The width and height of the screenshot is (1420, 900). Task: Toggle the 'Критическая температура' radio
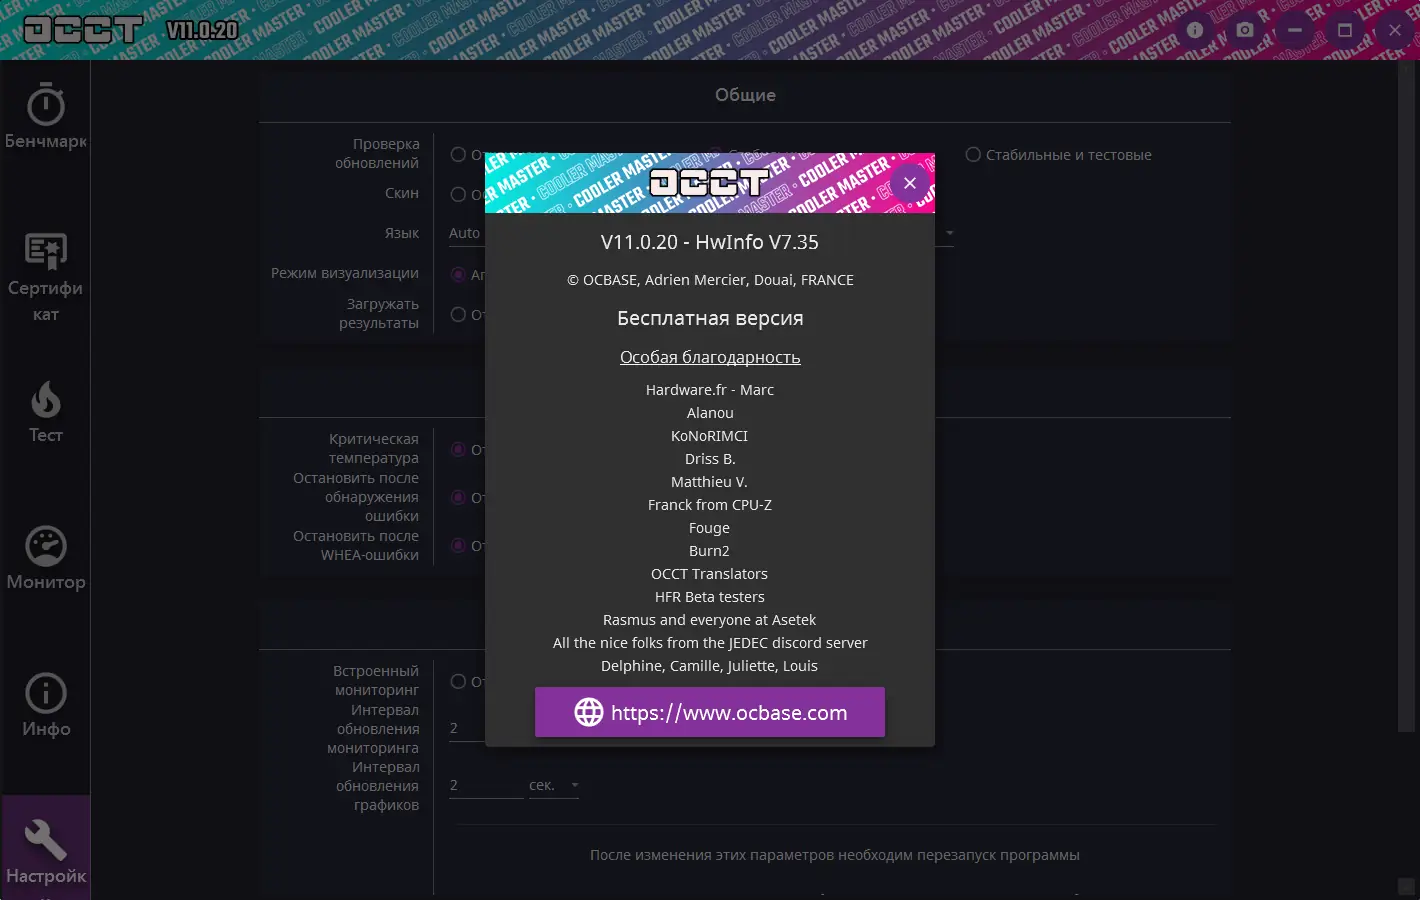coord(458,449)
